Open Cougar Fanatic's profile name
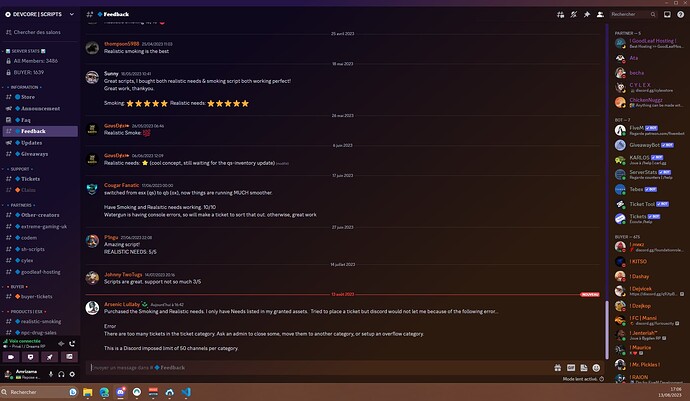 coord(121,185)
